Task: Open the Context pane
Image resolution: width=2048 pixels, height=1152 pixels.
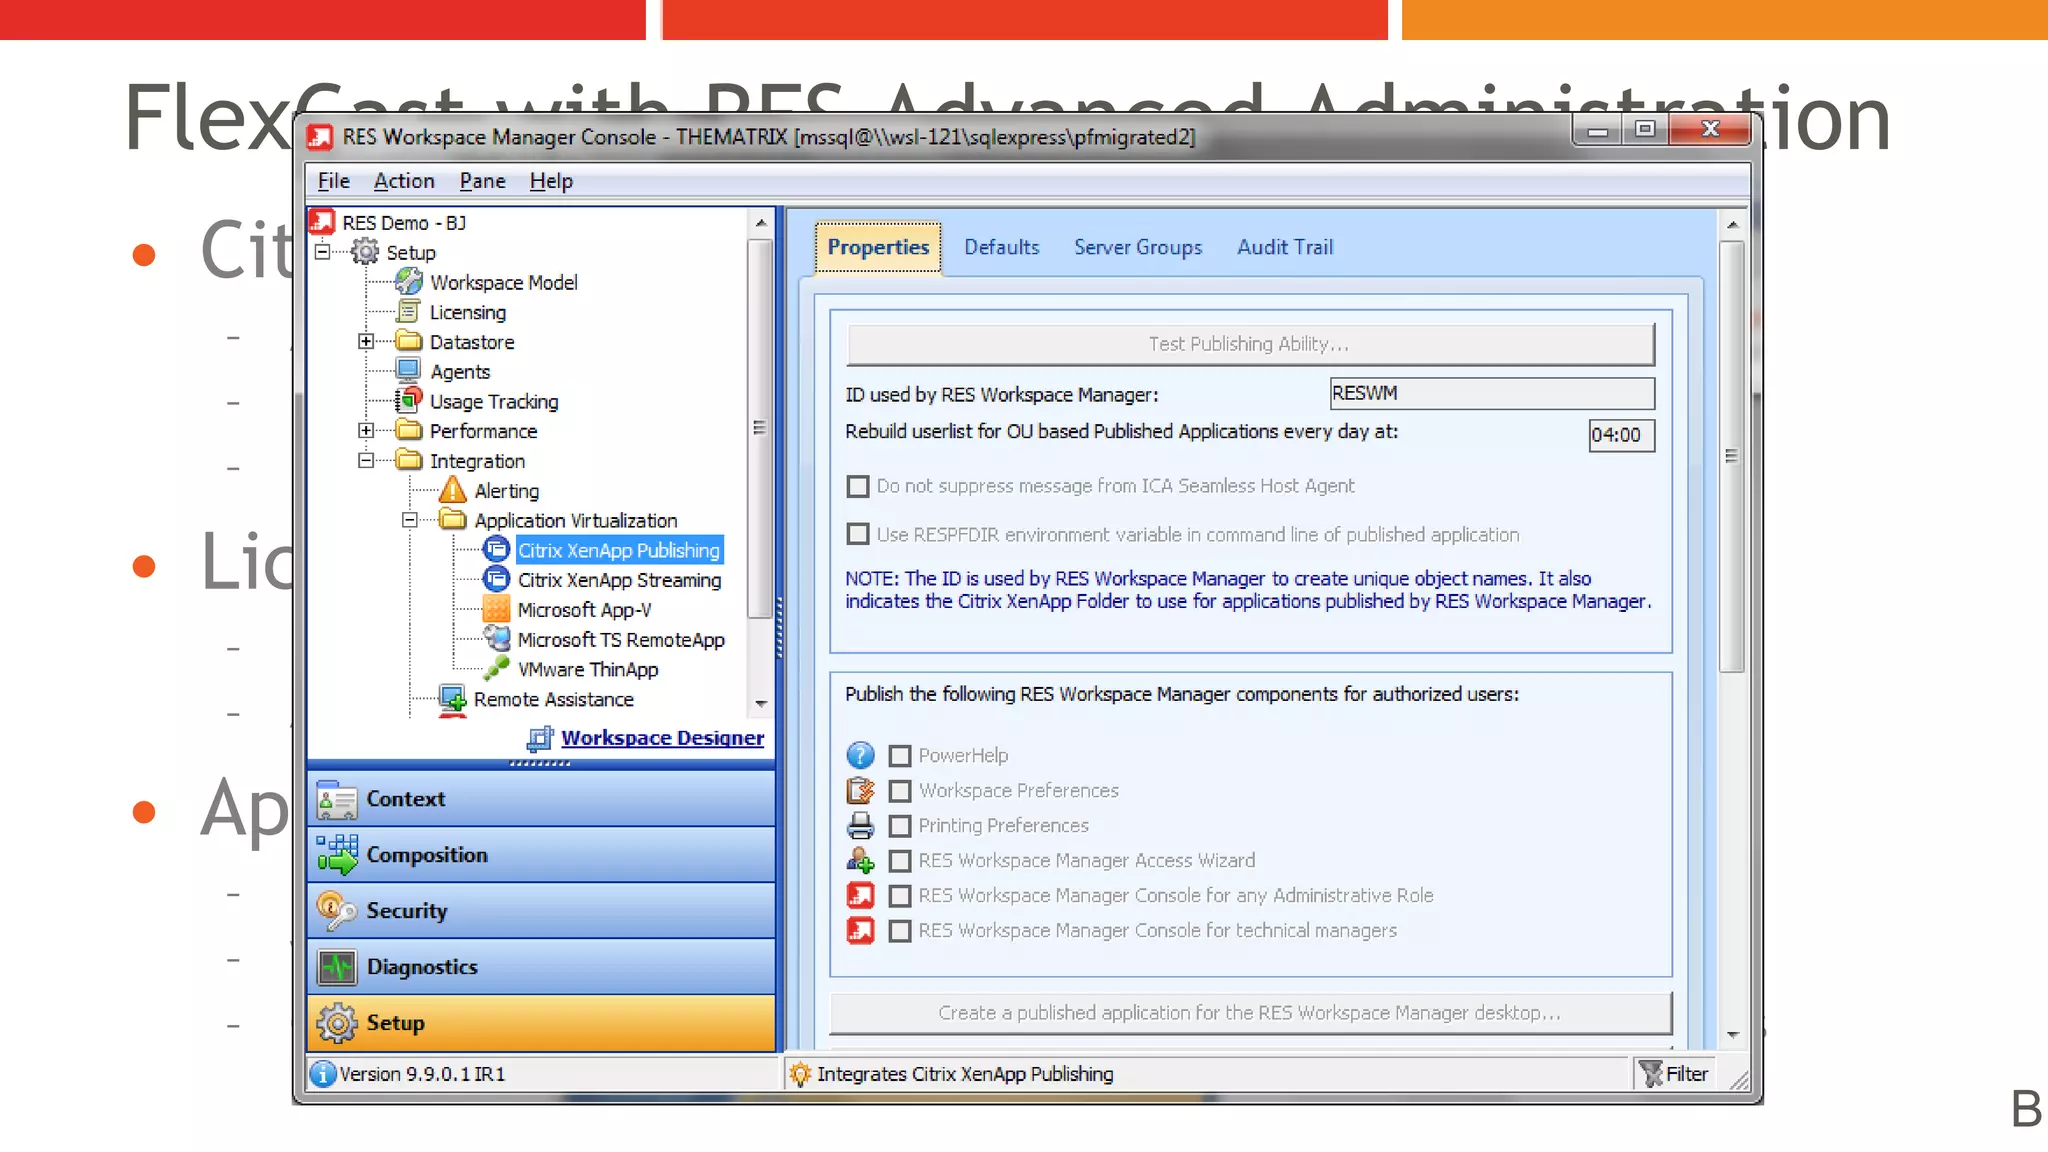Action: (x=541, y=799)
